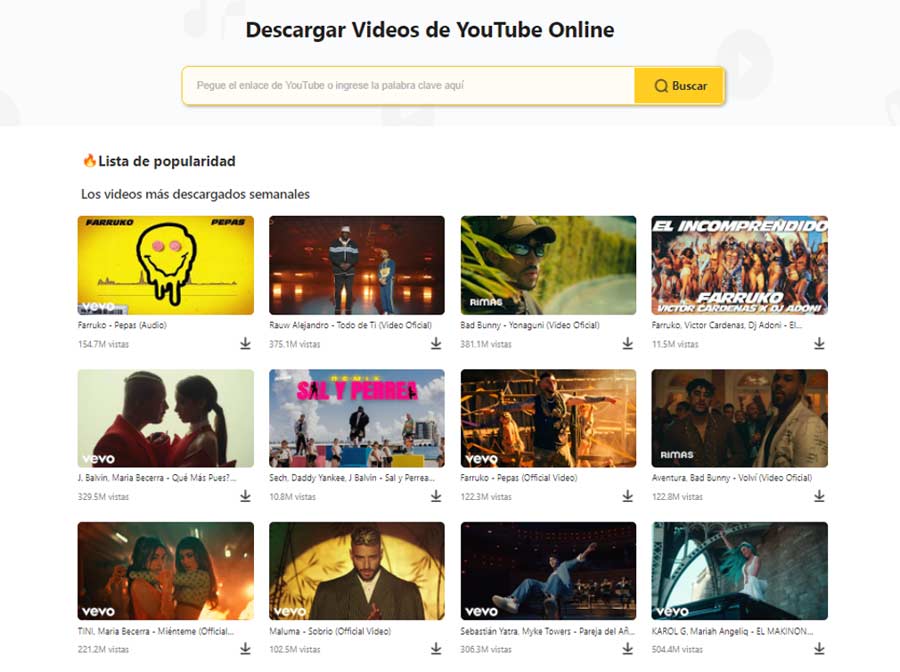Download Sech, Daddy Yankee Sal y Perrea
Screen dimensions: 900x672
[x=436, y=496]
